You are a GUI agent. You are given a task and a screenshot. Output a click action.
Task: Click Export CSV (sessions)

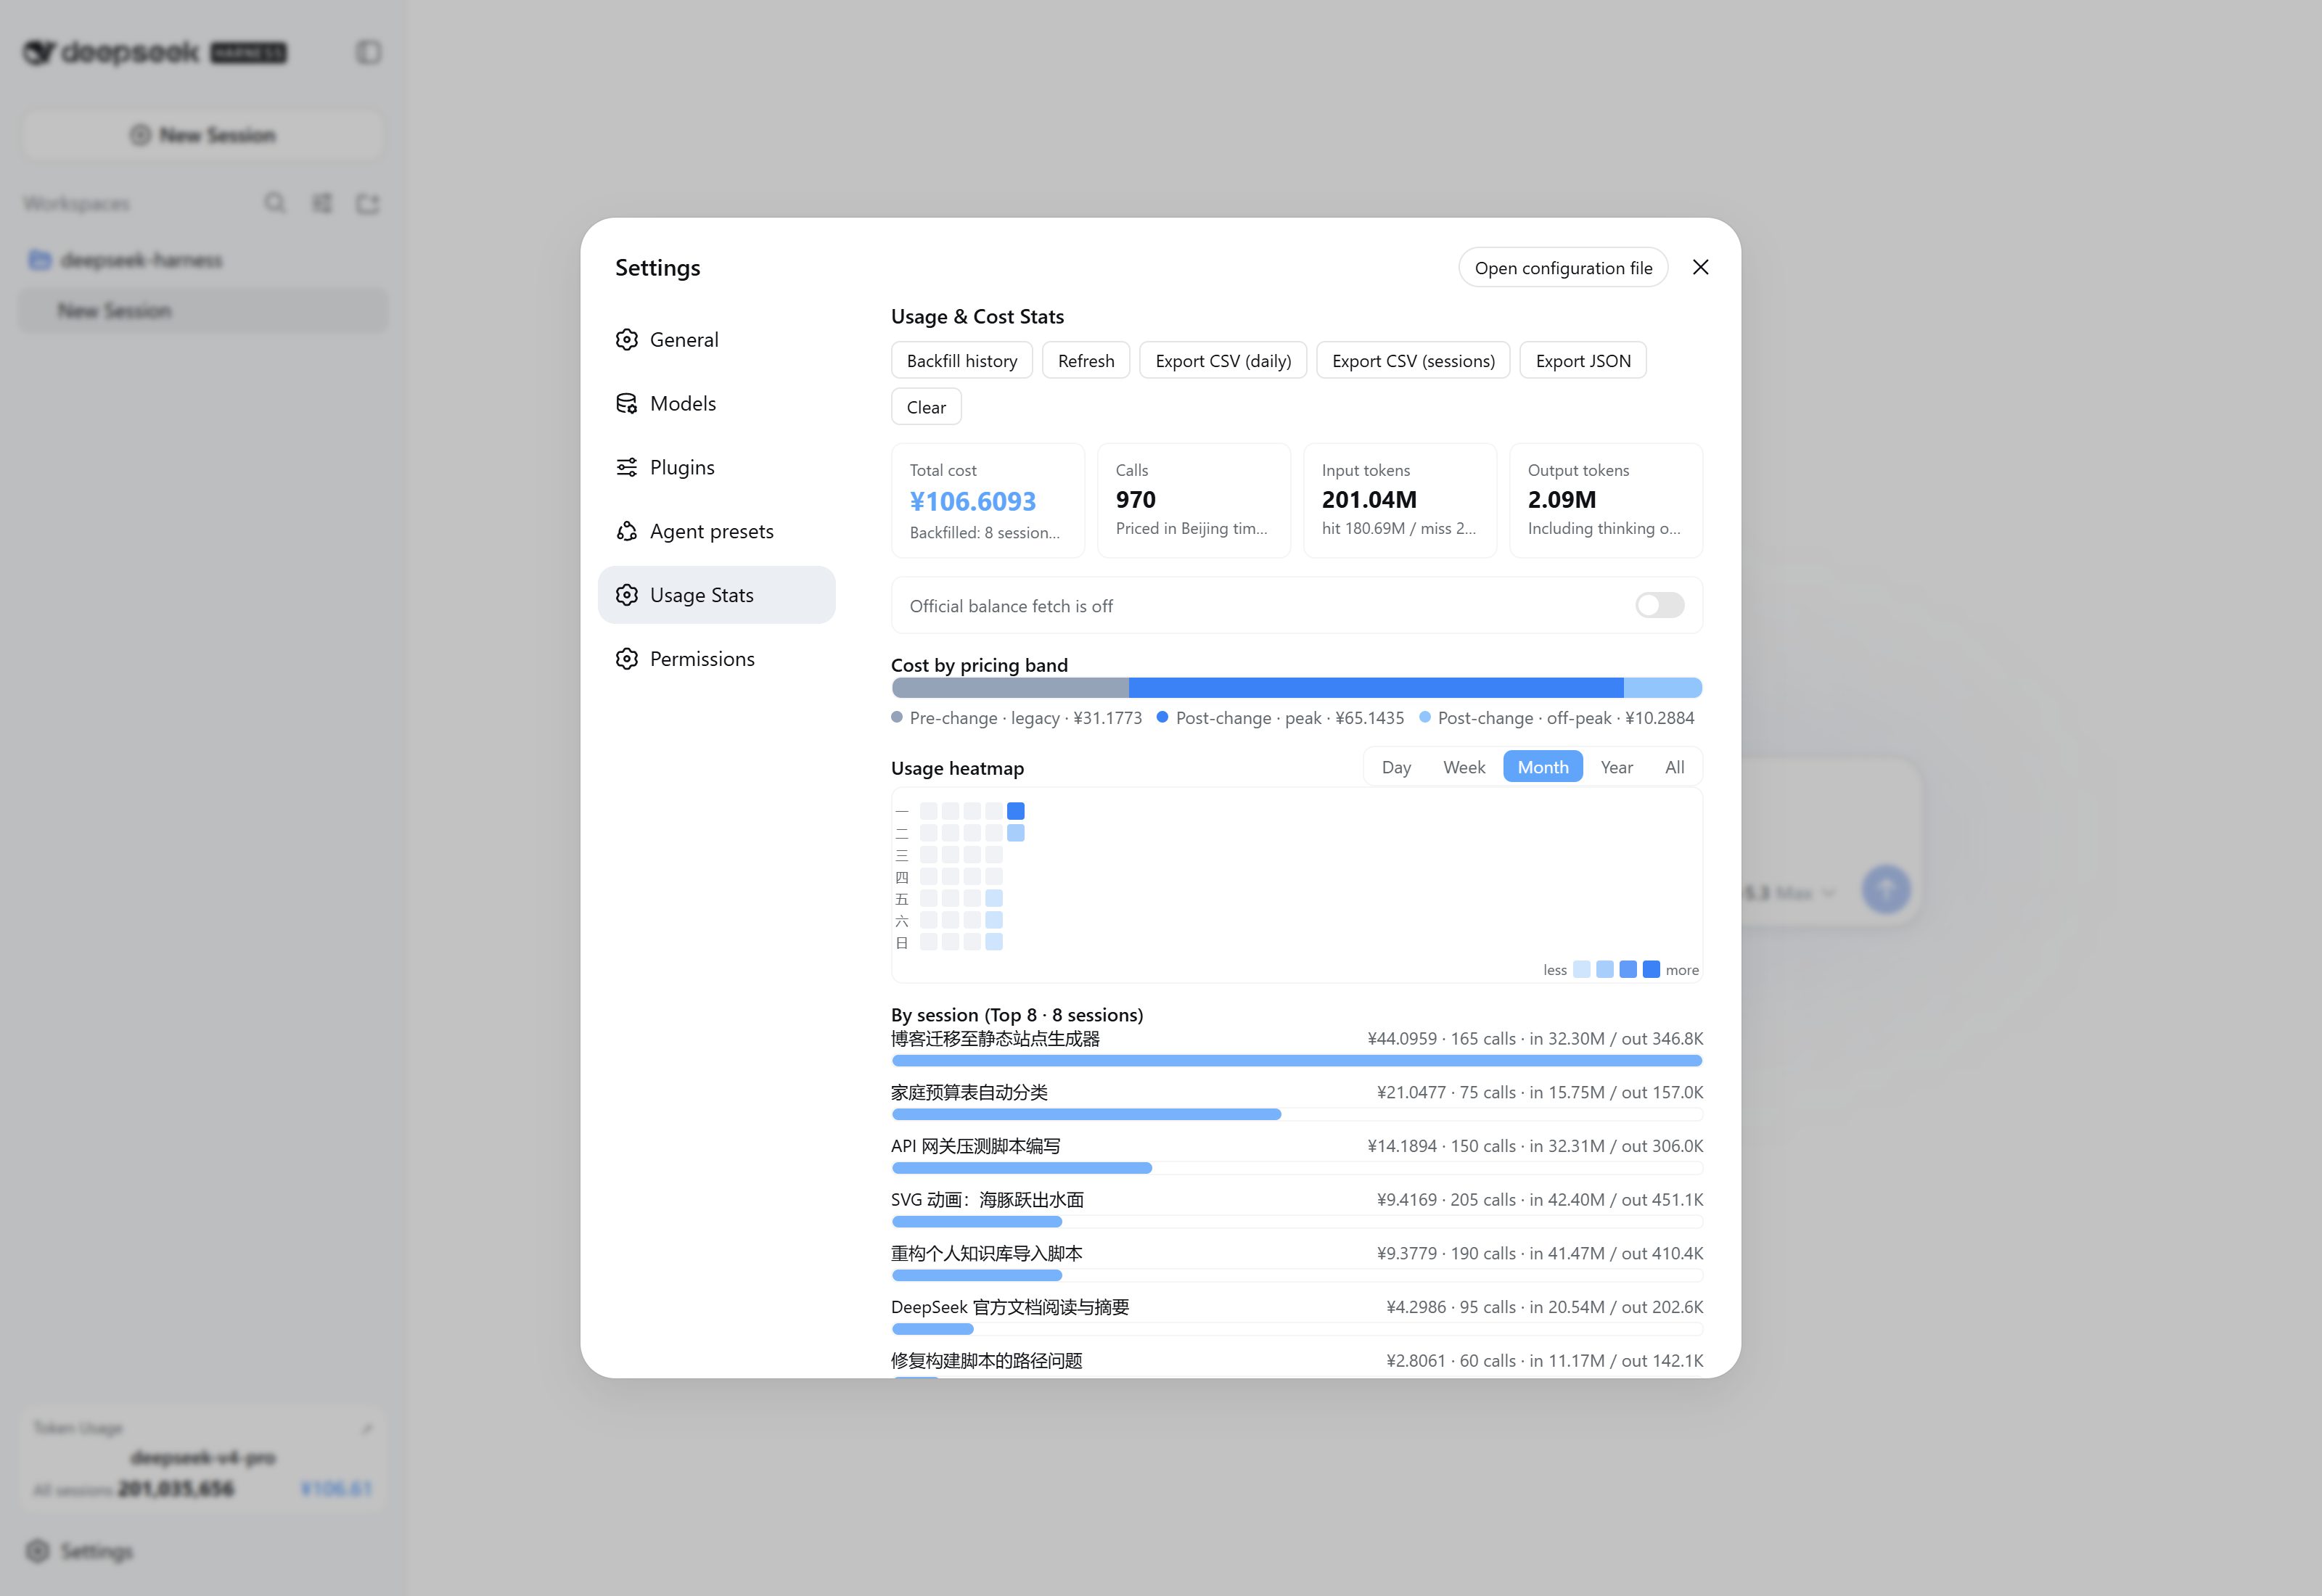(x=1413, y=361)
